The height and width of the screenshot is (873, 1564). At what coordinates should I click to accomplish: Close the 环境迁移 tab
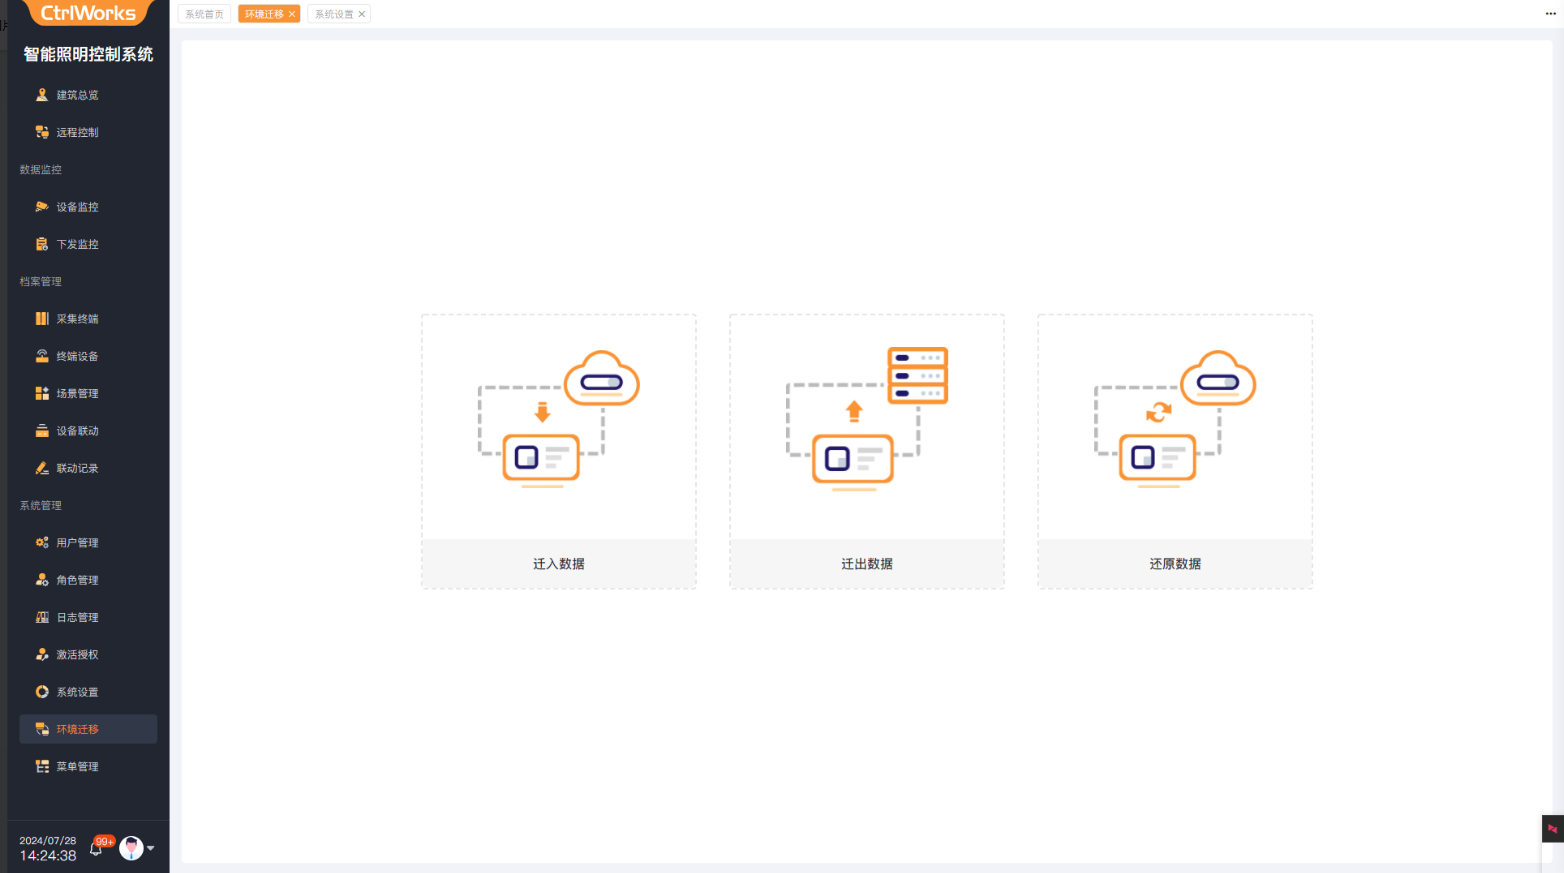tap(292, 14)
